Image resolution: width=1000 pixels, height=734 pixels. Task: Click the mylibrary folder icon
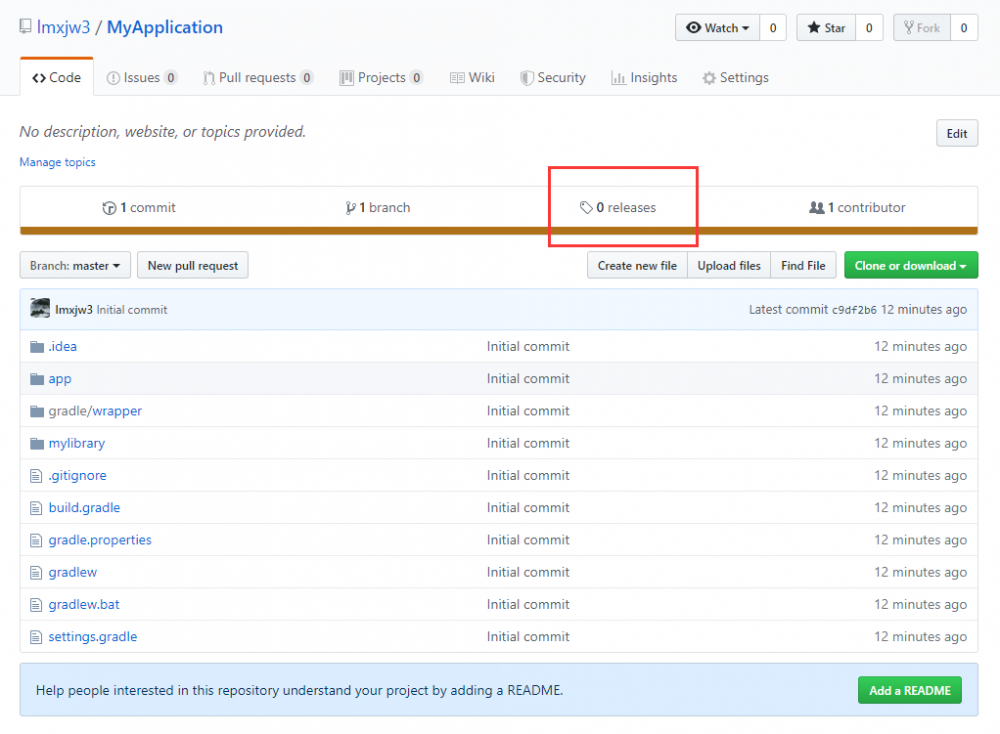(37, 443)
